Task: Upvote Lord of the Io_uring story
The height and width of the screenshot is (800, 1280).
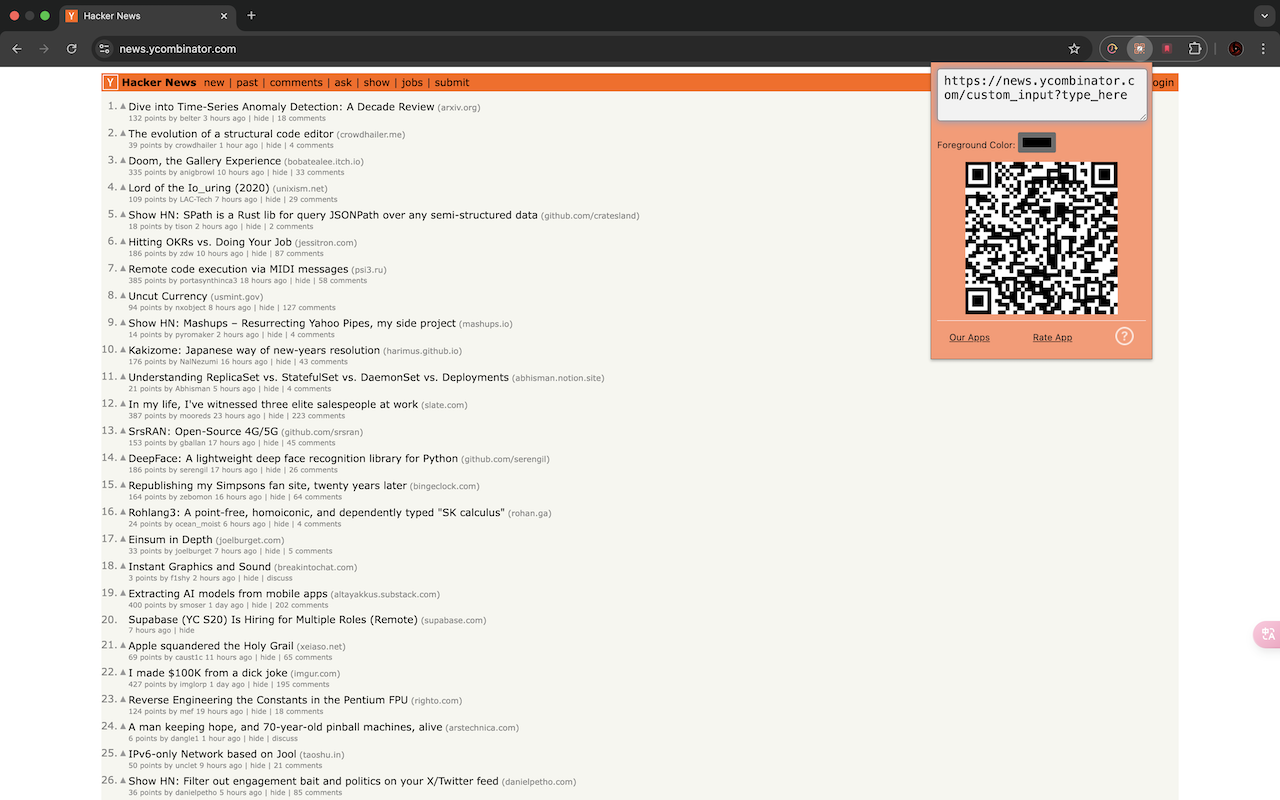Action: 123,187
